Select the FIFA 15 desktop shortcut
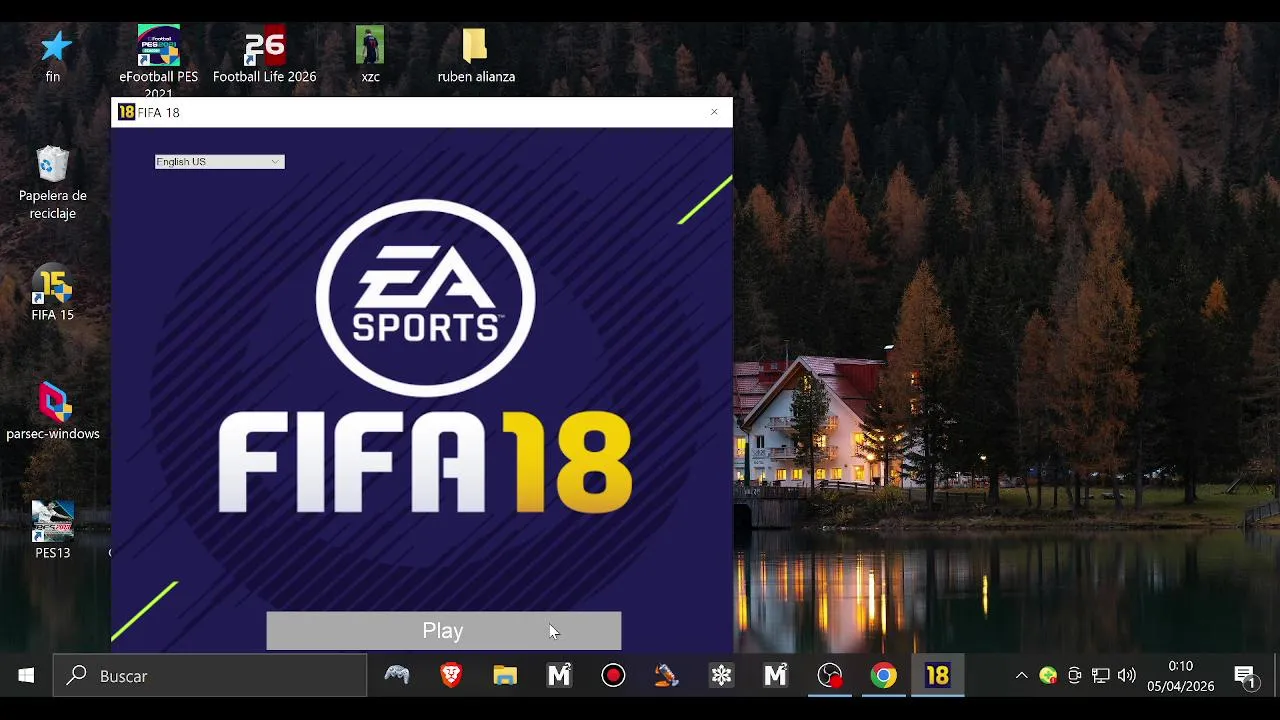The width and height of the screenshot is (1280, 720). (x=53, y=293)
